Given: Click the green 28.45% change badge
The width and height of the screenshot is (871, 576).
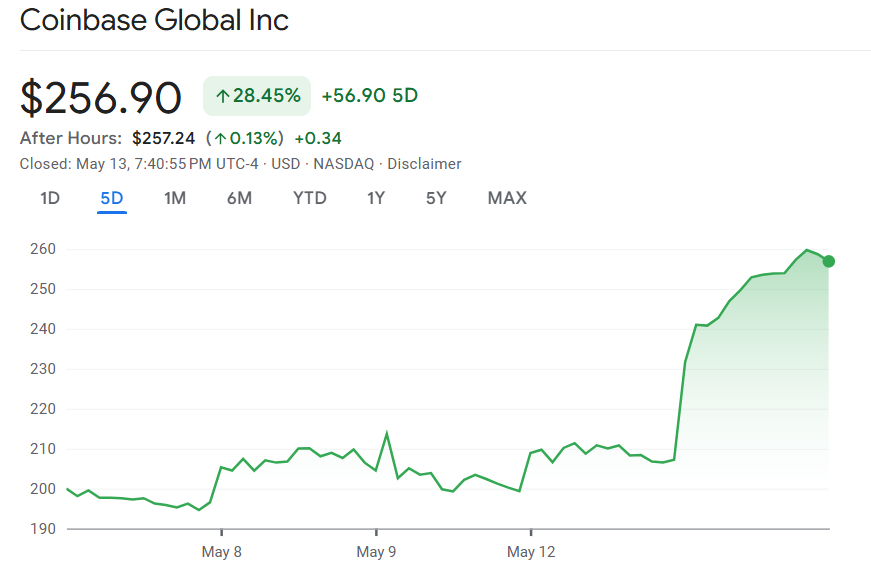Looking at the screenshot, I should click(257, 96).
